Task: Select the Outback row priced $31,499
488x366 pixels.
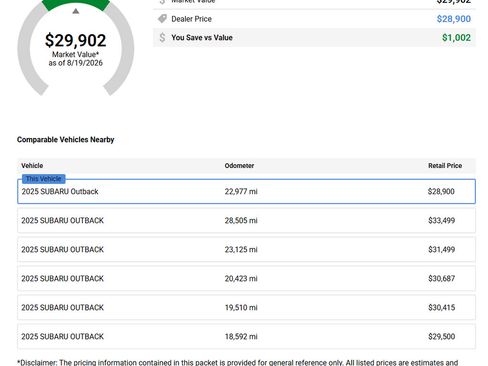Action: pos(246,250)
